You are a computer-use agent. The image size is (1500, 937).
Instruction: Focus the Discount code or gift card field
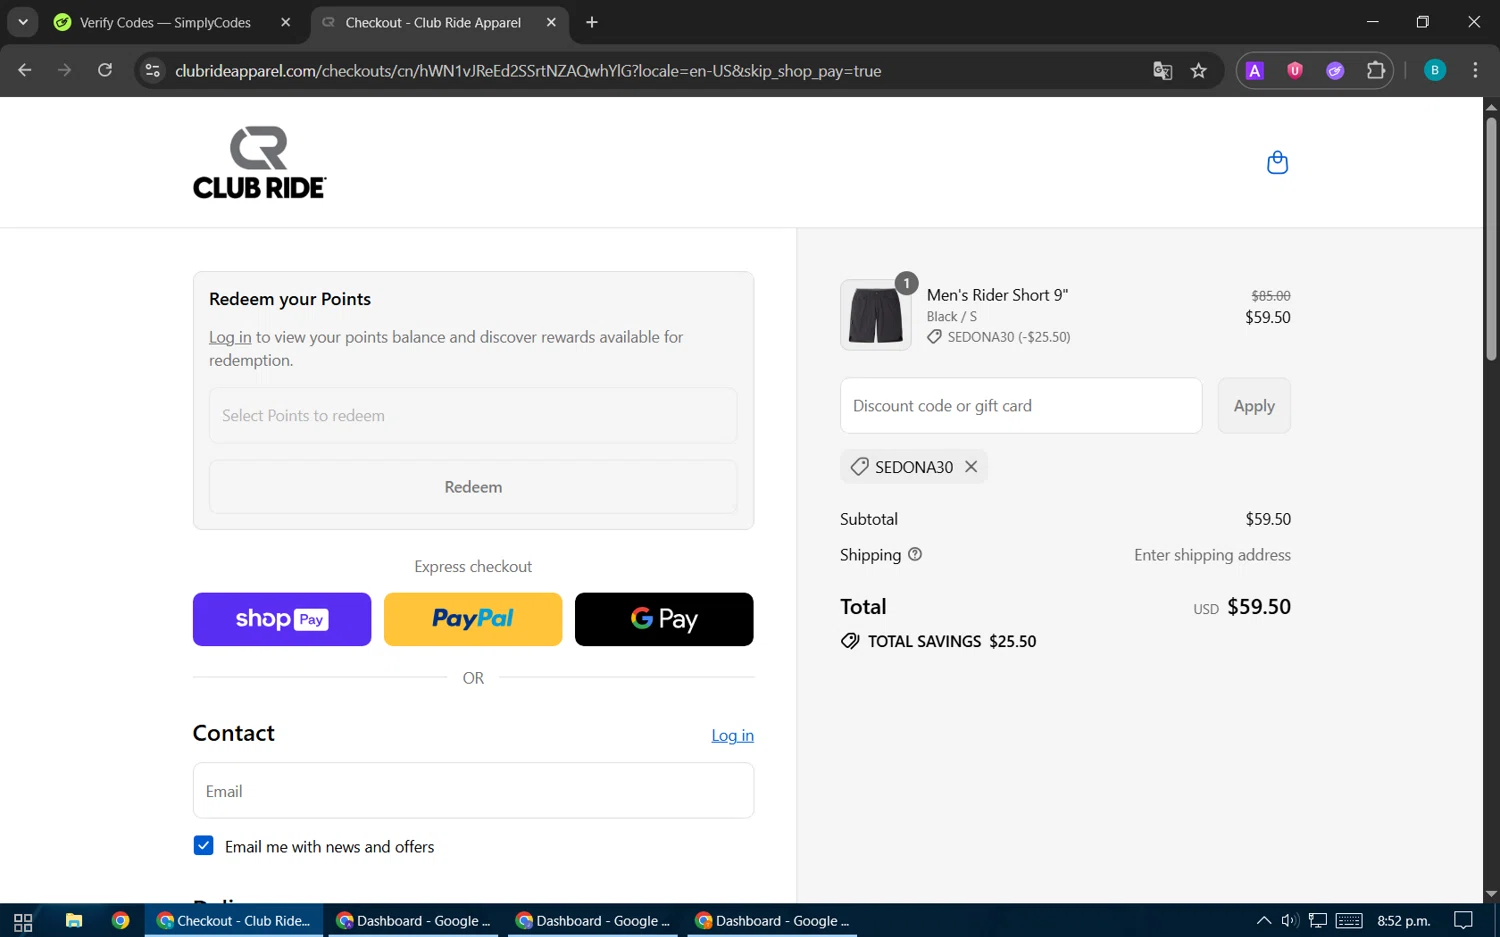pyautogui.click(x=1021, y=406)
